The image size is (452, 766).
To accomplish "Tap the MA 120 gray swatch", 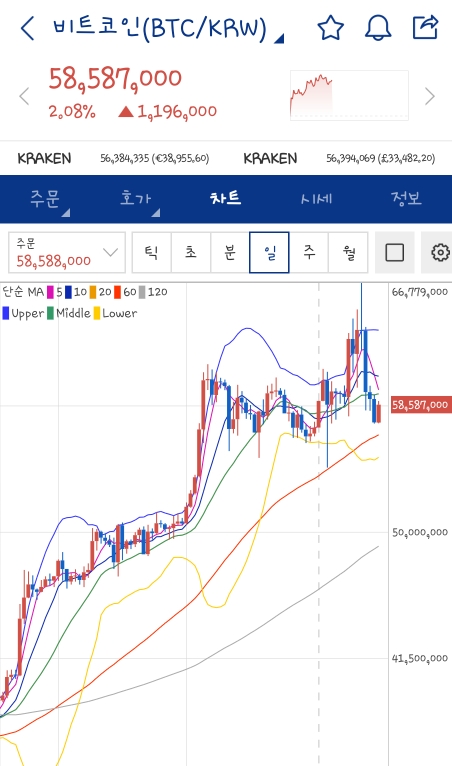I will click(142, 292).
